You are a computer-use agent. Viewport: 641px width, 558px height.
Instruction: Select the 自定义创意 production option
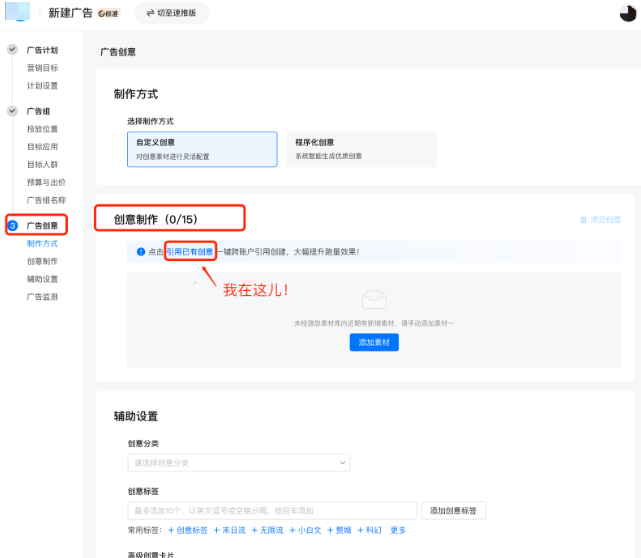202,149
